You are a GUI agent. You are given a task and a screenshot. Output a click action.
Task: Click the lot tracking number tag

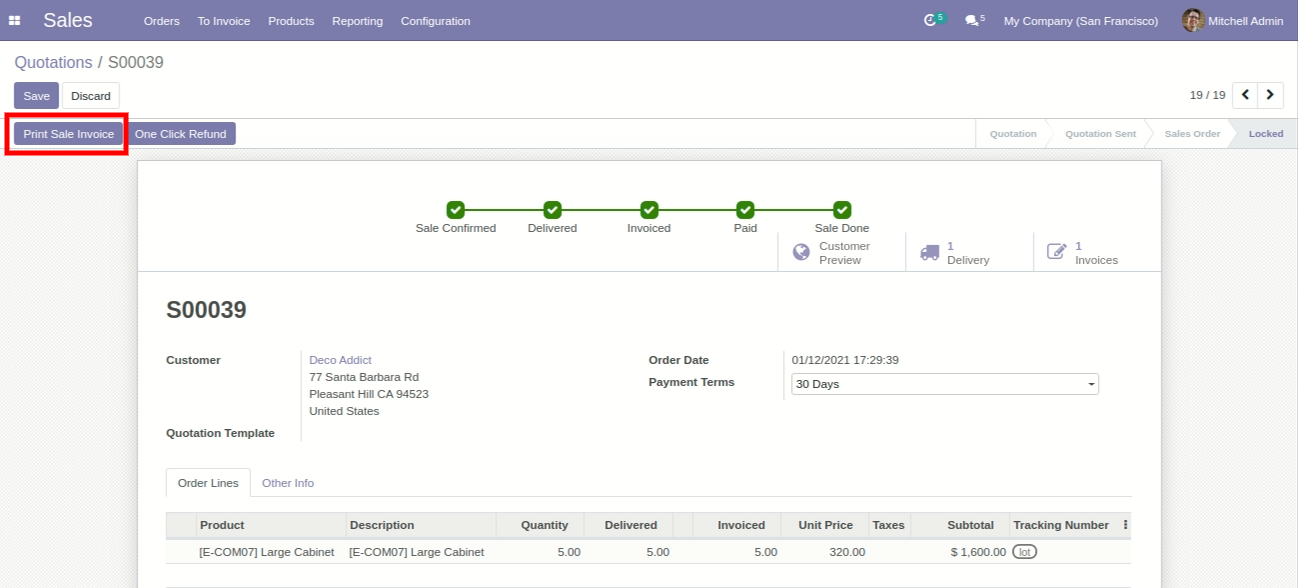click(x=1024, y=552)
